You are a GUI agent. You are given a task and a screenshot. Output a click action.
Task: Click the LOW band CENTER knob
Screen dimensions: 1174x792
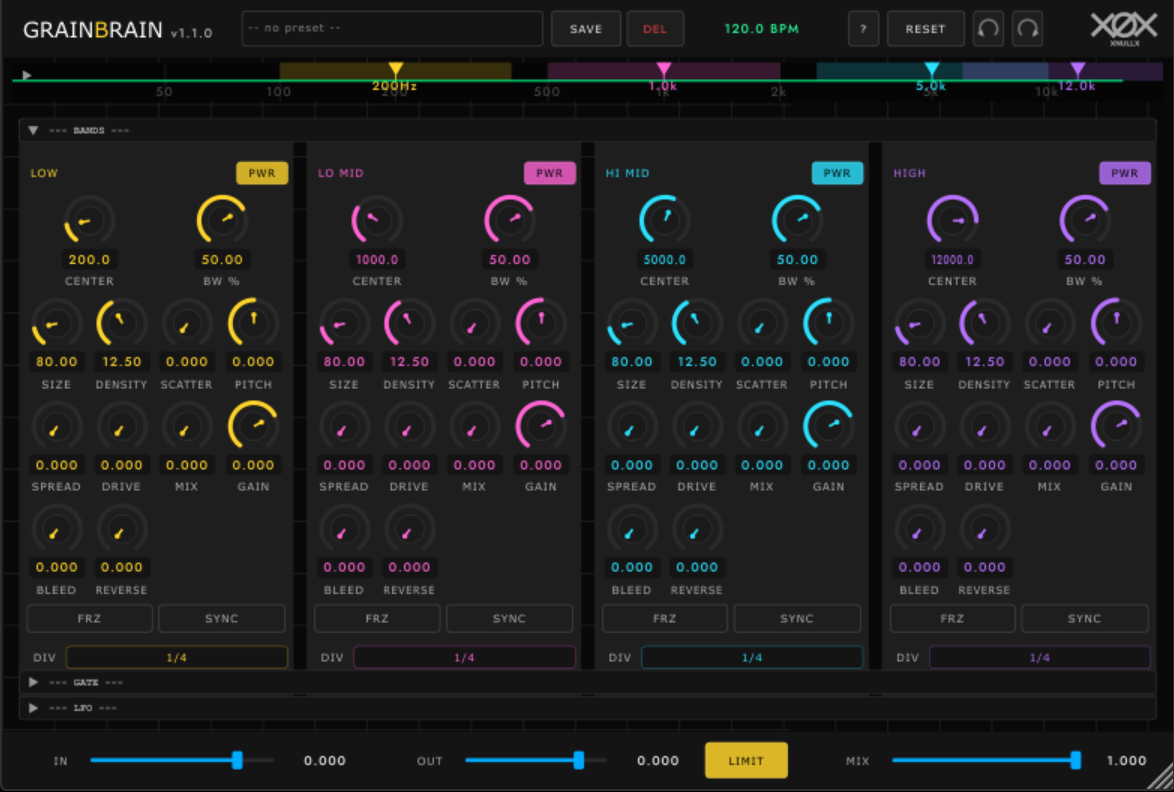coord(89,220)
